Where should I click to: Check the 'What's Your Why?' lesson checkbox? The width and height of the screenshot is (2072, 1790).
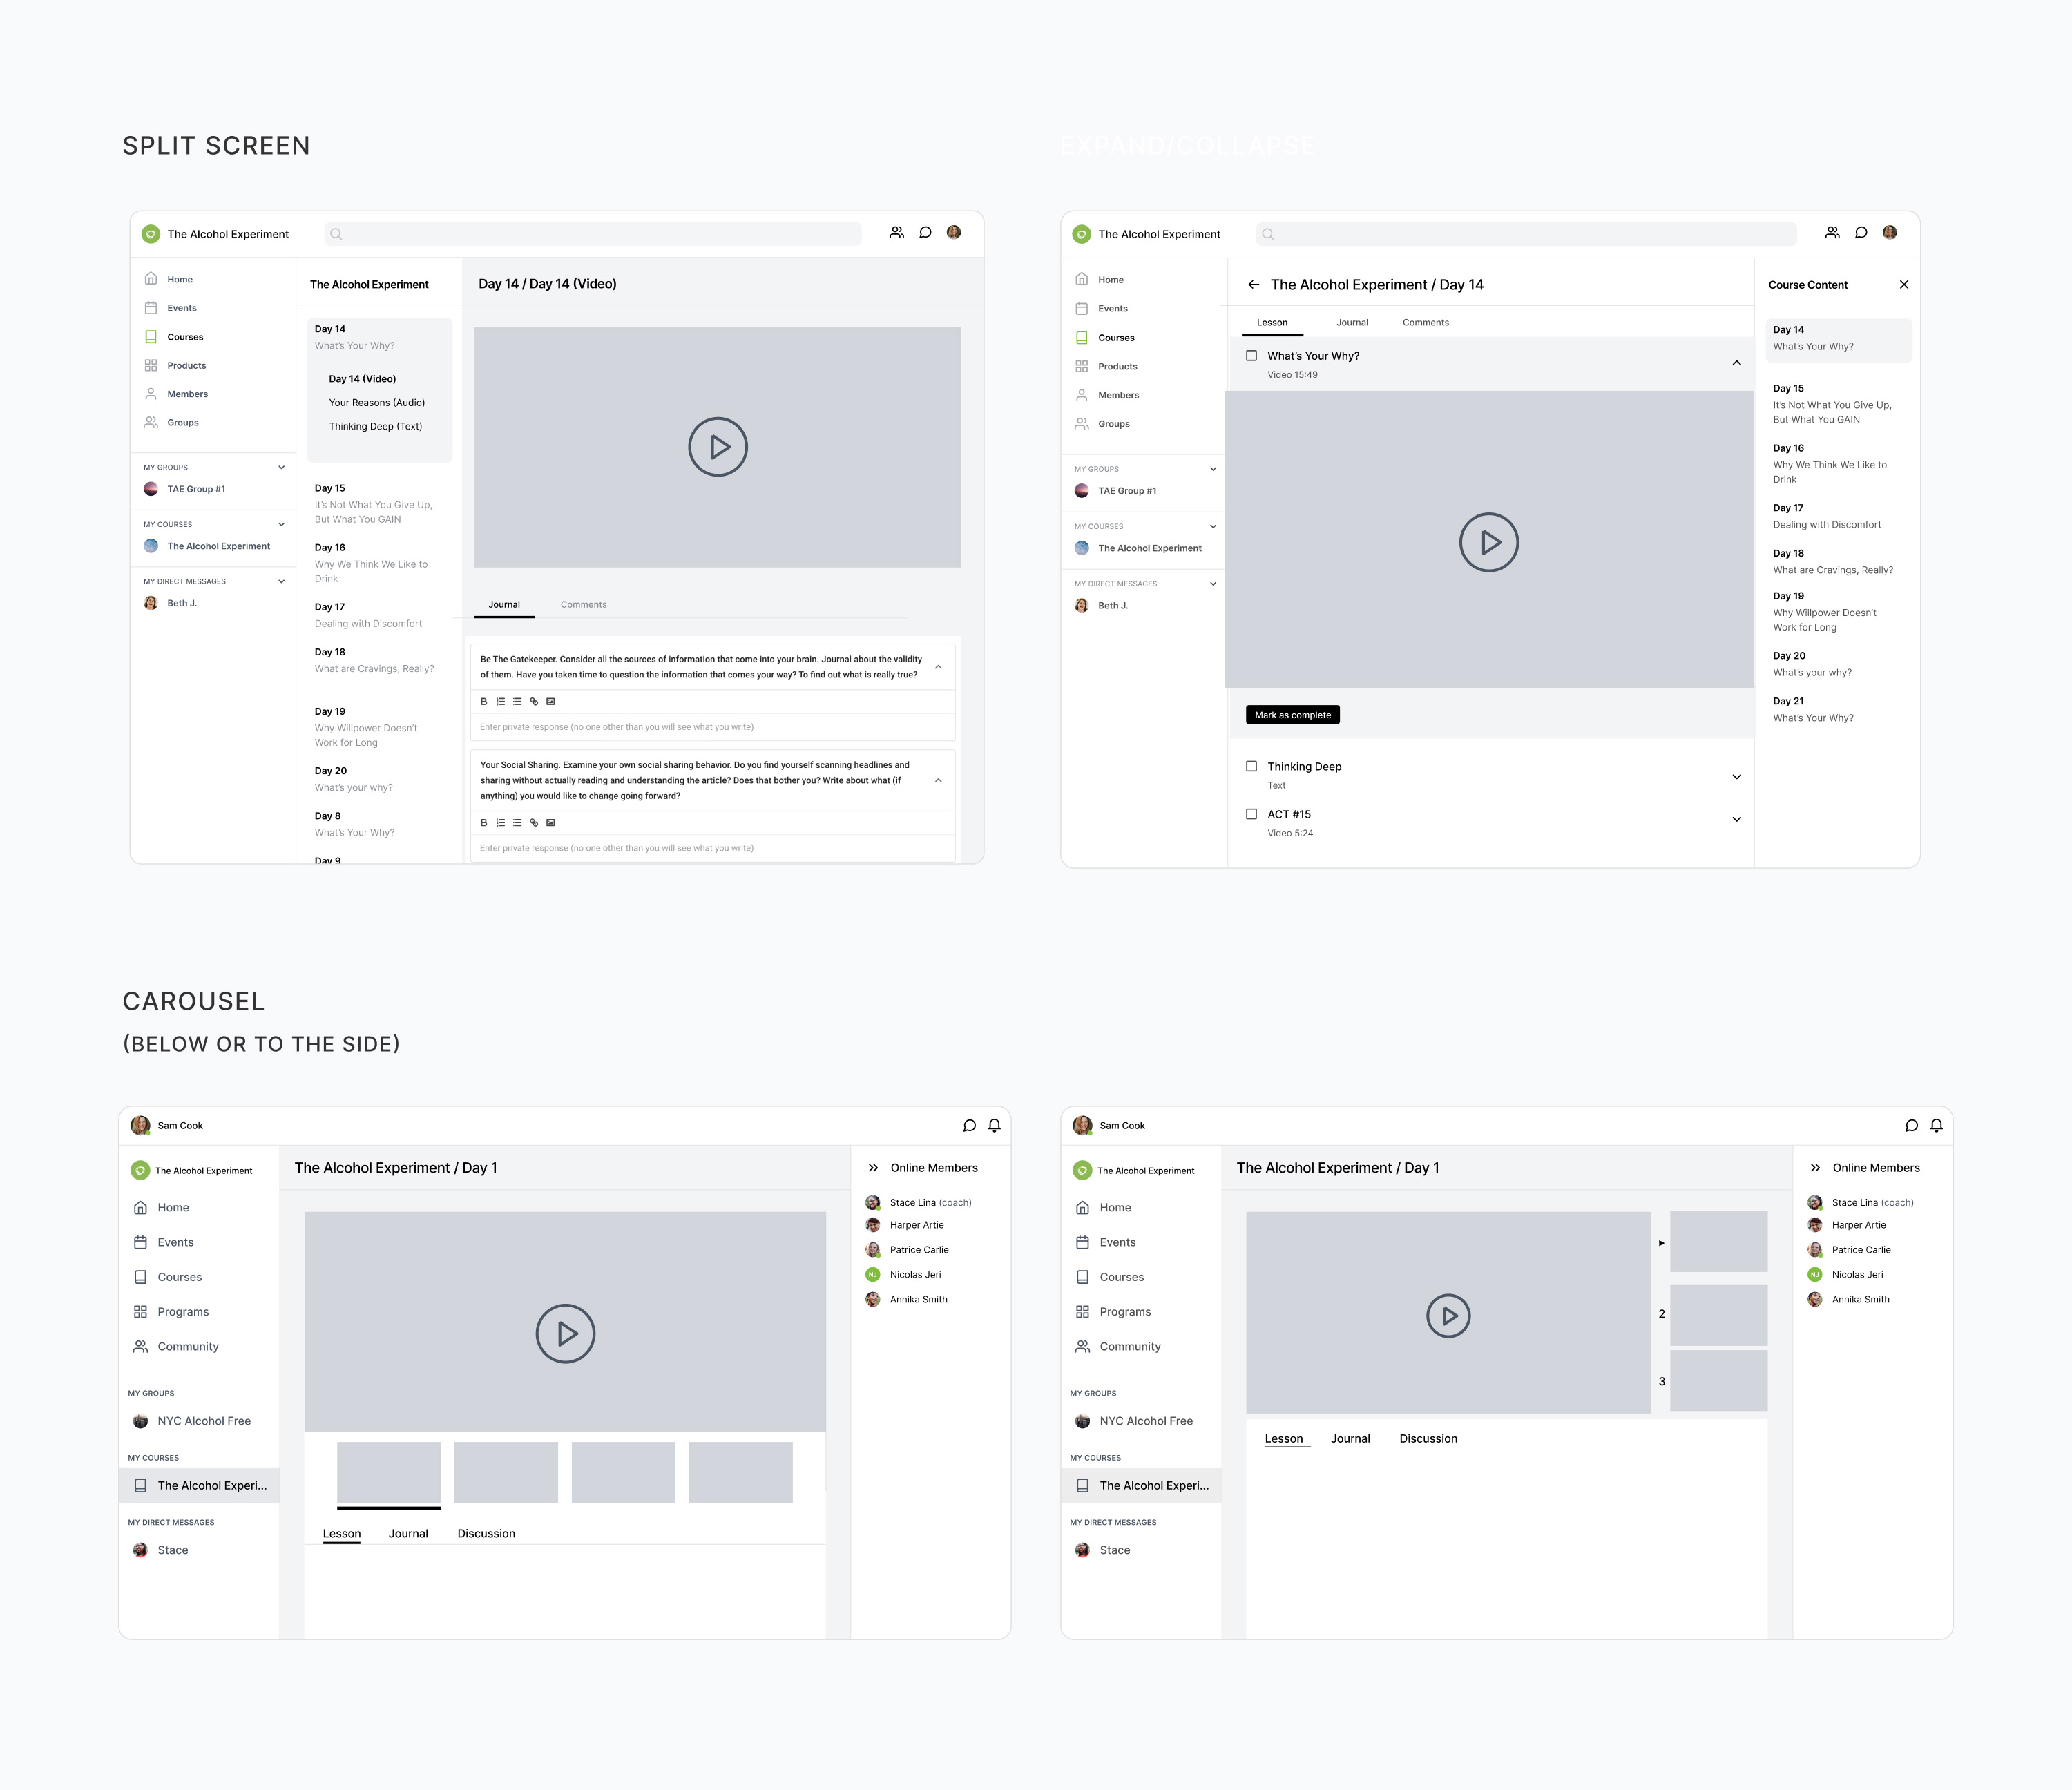pos(1251,356)
